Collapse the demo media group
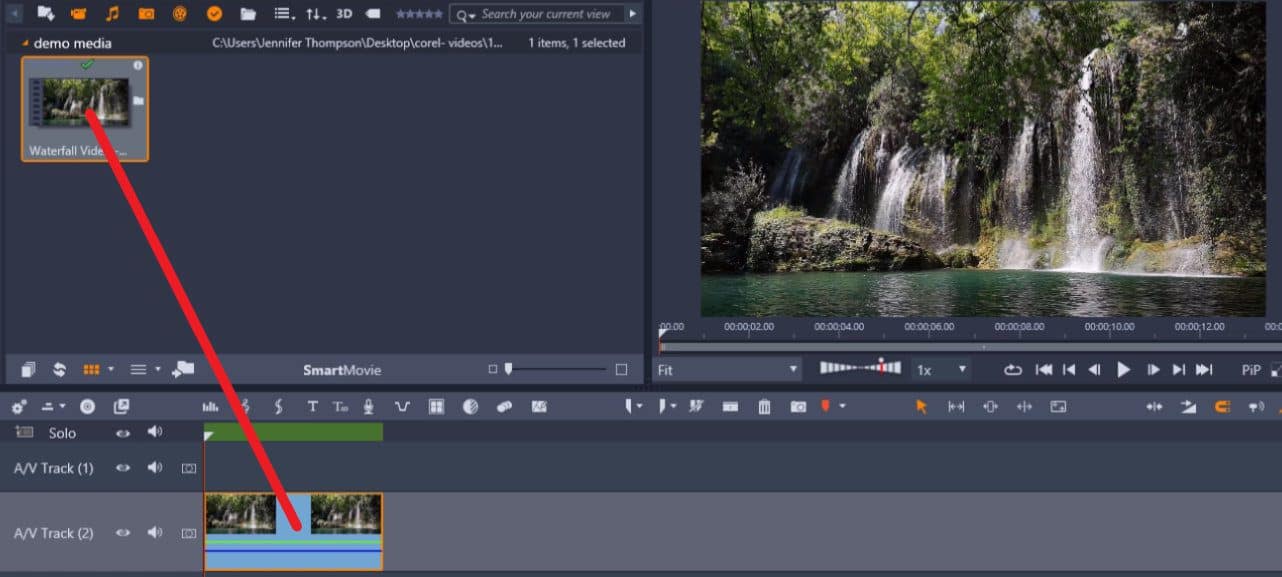The height and width of the screenshot is (577, 1282). click(x=22, y=42)
